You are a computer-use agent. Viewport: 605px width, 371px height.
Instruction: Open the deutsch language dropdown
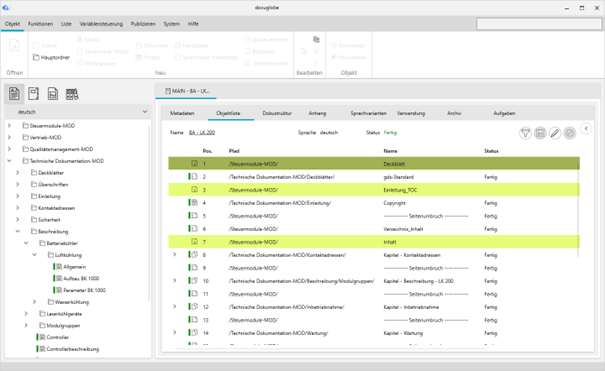click(78, 112)
